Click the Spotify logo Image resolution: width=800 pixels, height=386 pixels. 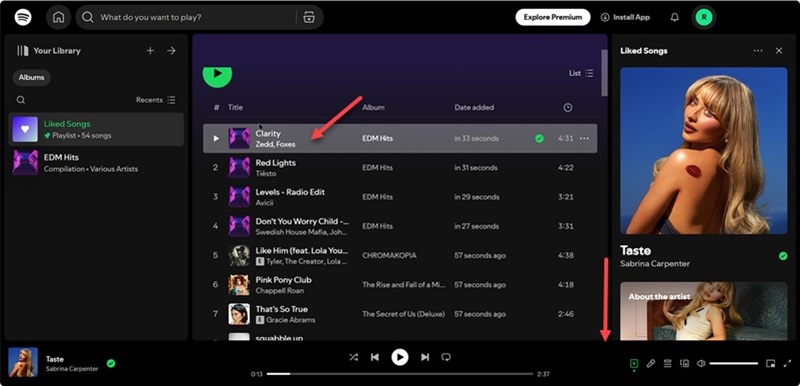click(23, 17)
